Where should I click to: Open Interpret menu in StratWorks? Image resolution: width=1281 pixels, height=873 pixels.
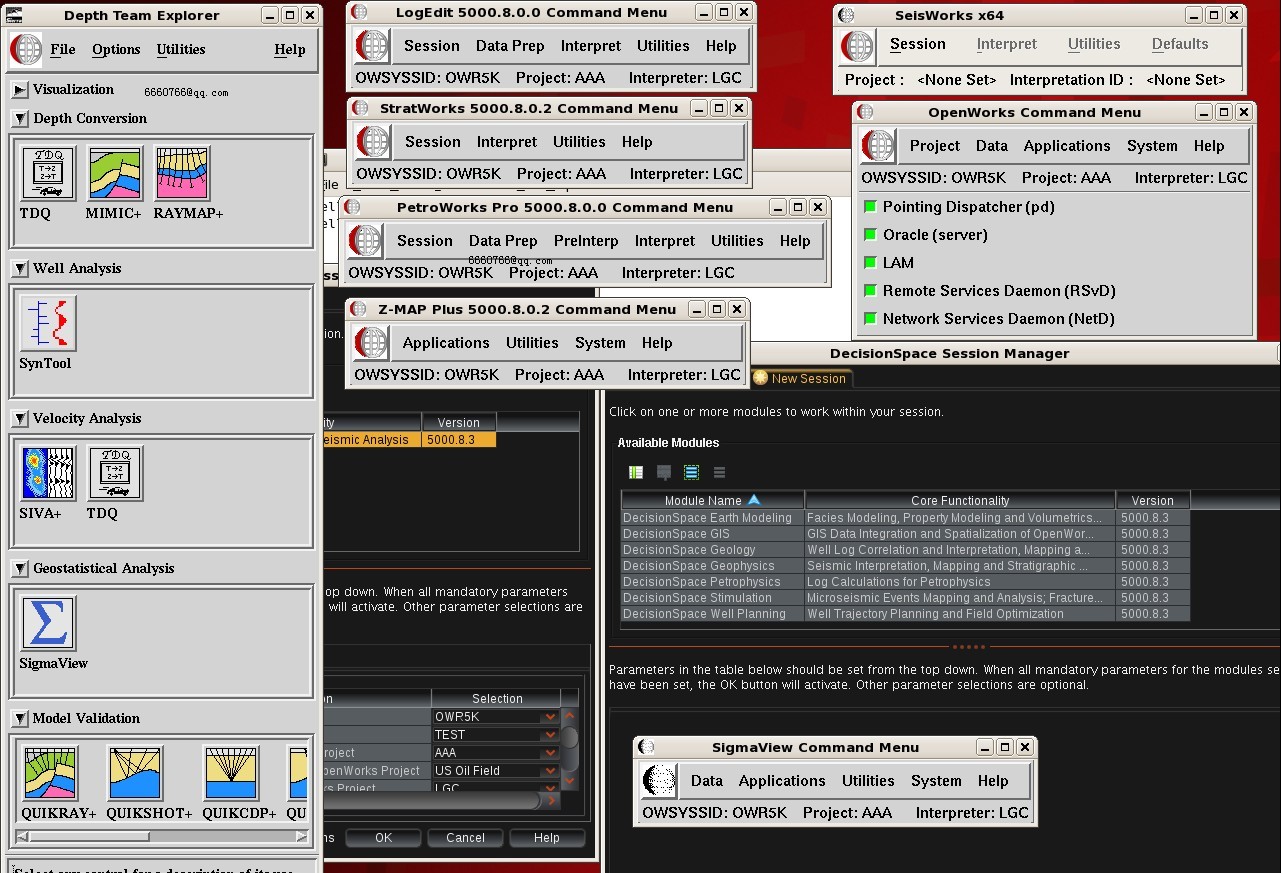[x=507, y=142]
